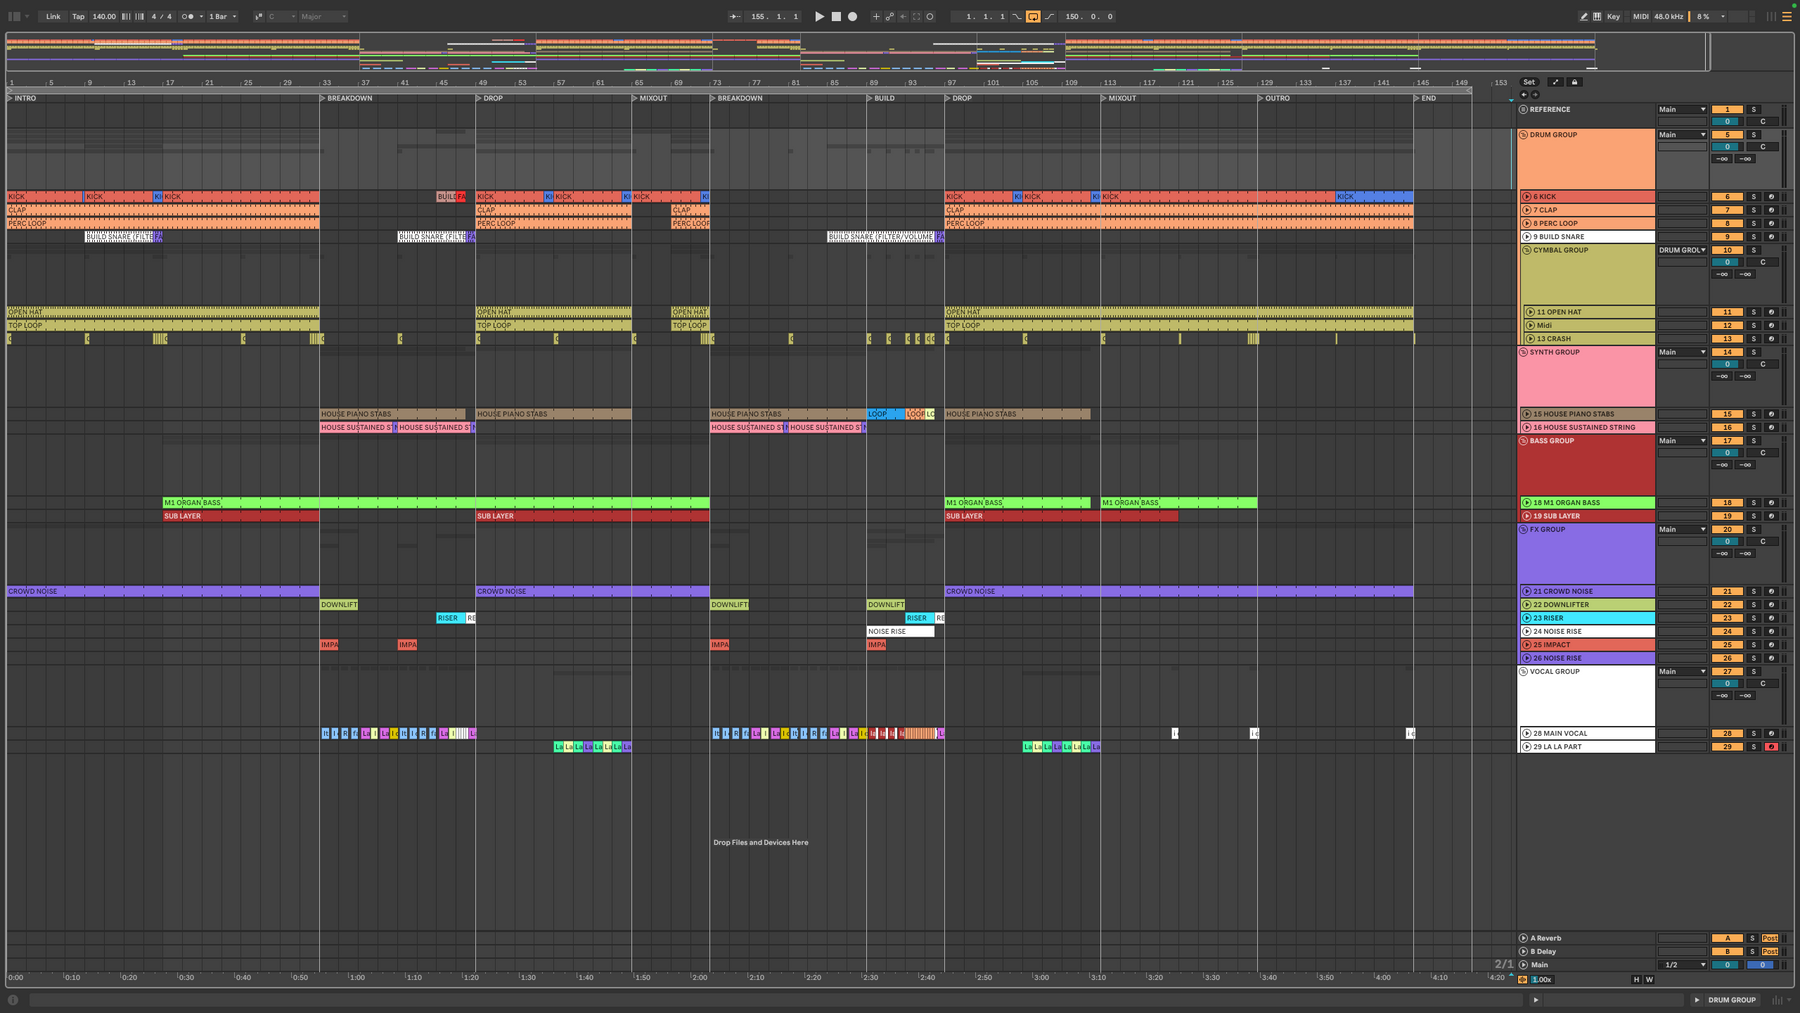
Task: Open Main track 1/2 output dropdown
Action: [x=1683, y=965]
